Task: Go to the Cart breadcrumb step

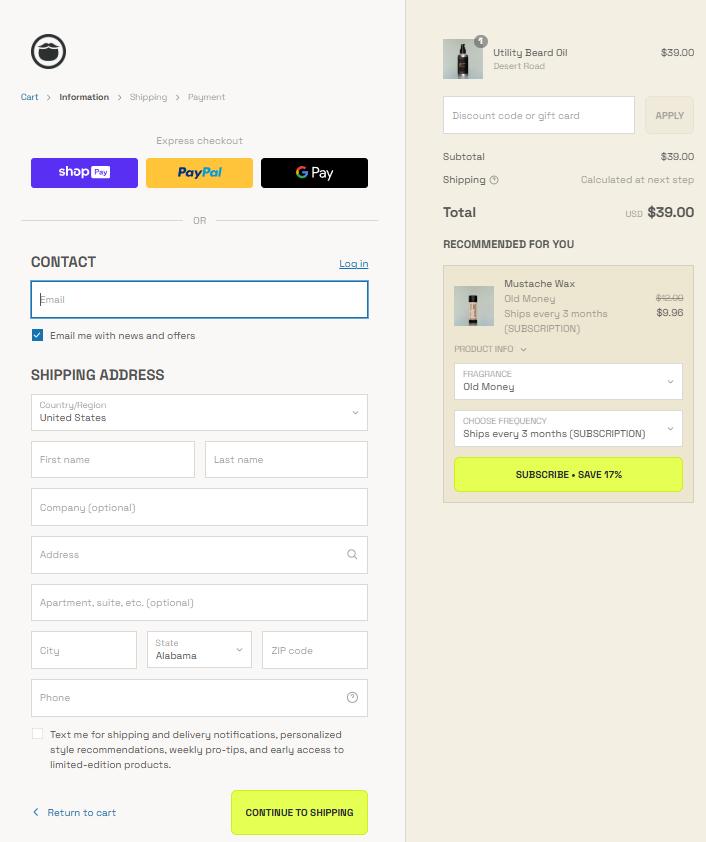Action: 30,97
